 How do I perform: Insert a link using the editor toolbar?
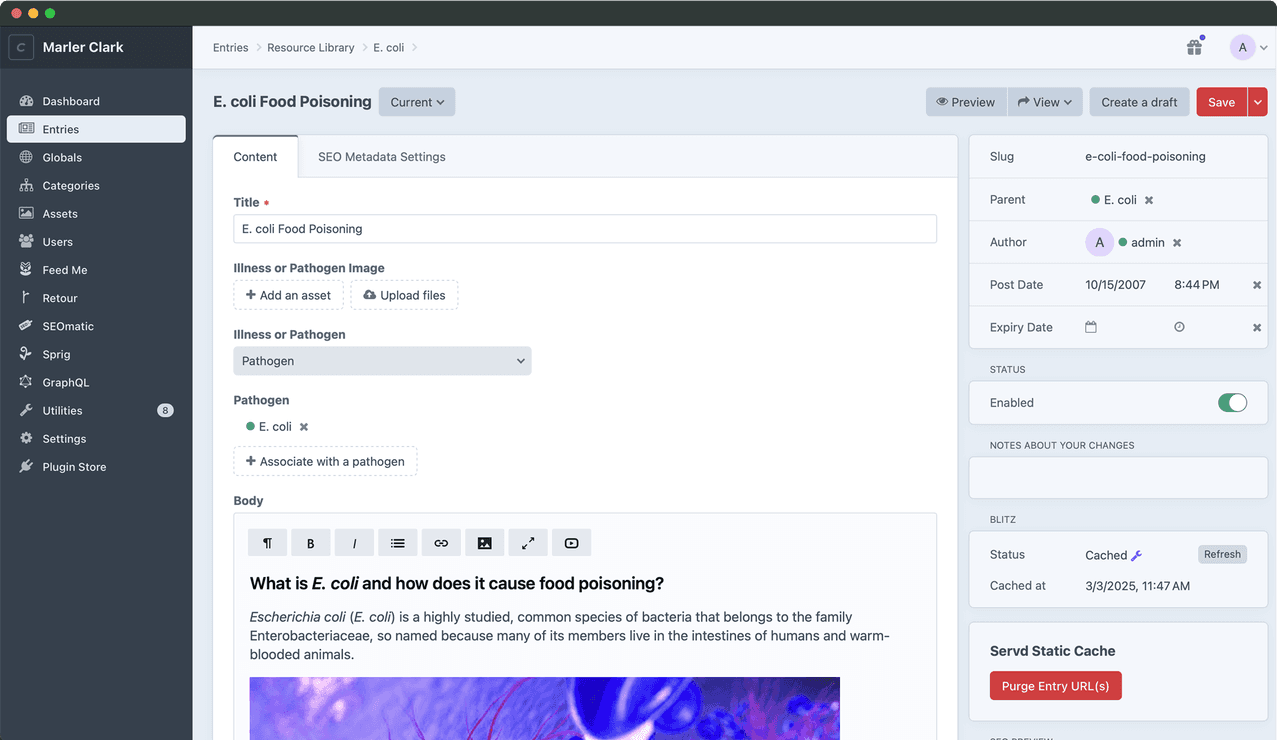click(441, 543)
